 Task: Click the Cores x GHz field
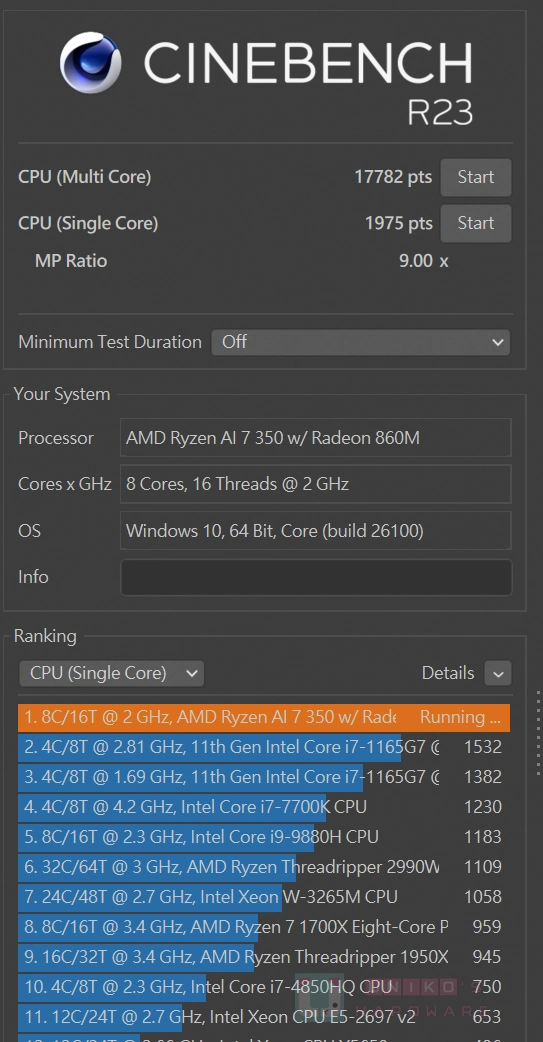(x=316, y=484)
